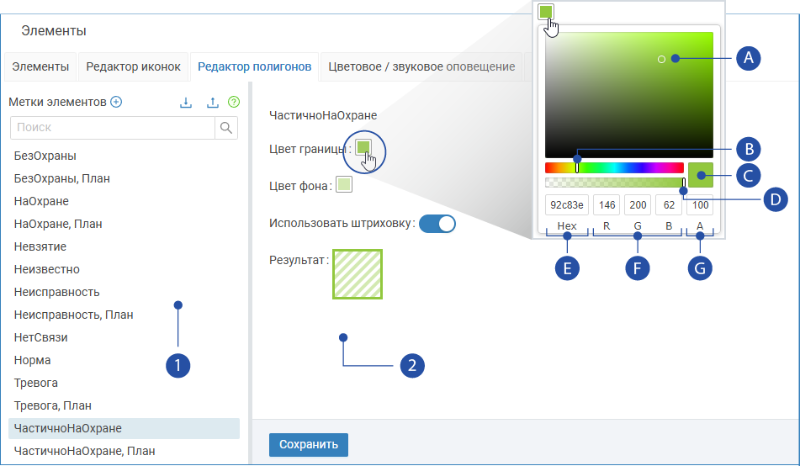800x466 pixels.
Task: Click the search magnifier icon
Action: 226,128
